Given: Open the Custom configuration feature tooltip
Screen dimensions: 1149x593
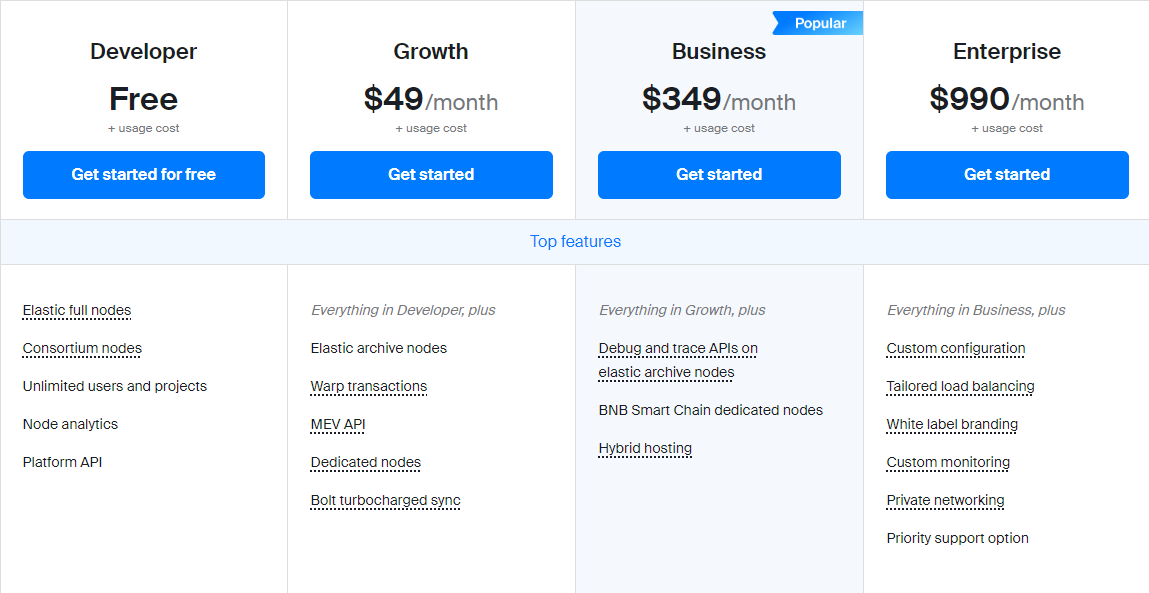Looking at the screenshot, I should (956, 348).
